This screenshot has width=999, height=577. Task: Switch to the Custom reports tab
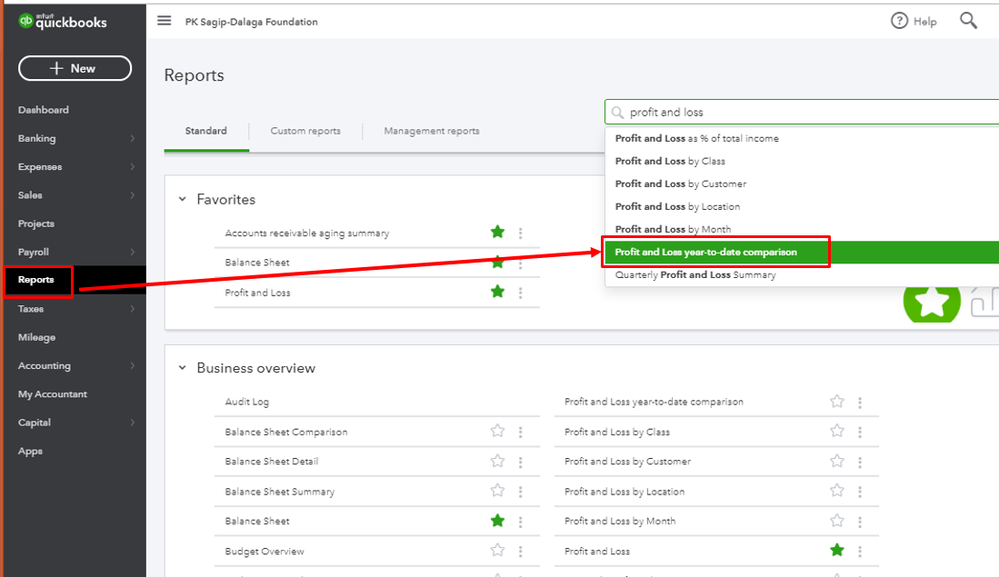305,131
